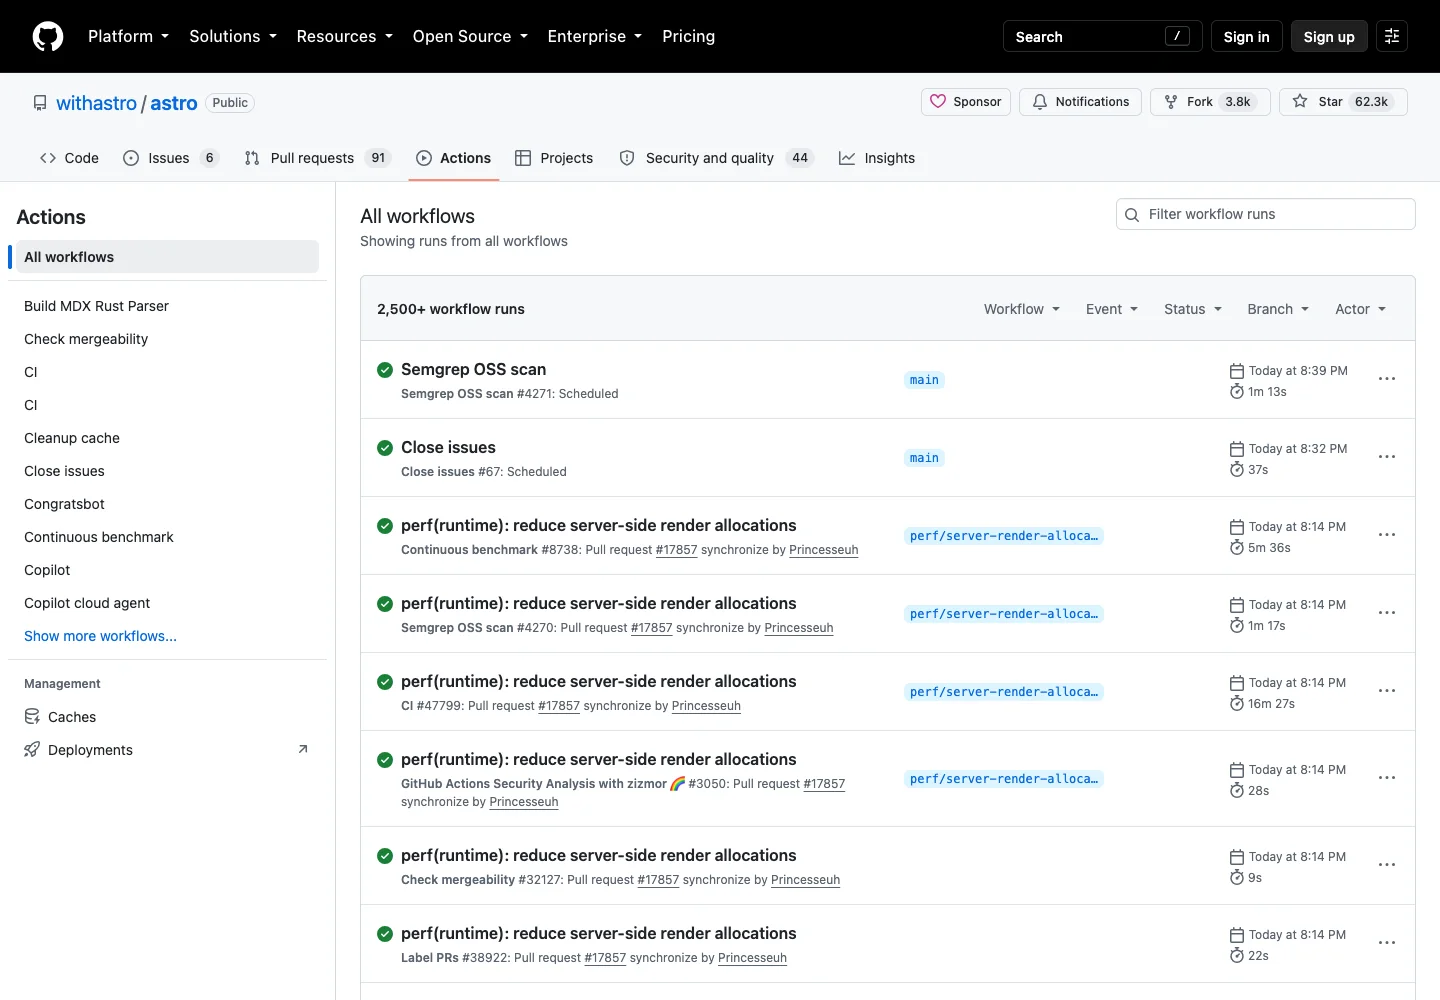
Task: Open three-dot menu for Continuous benchmark #8738
Action: (x=1387, y=535)
